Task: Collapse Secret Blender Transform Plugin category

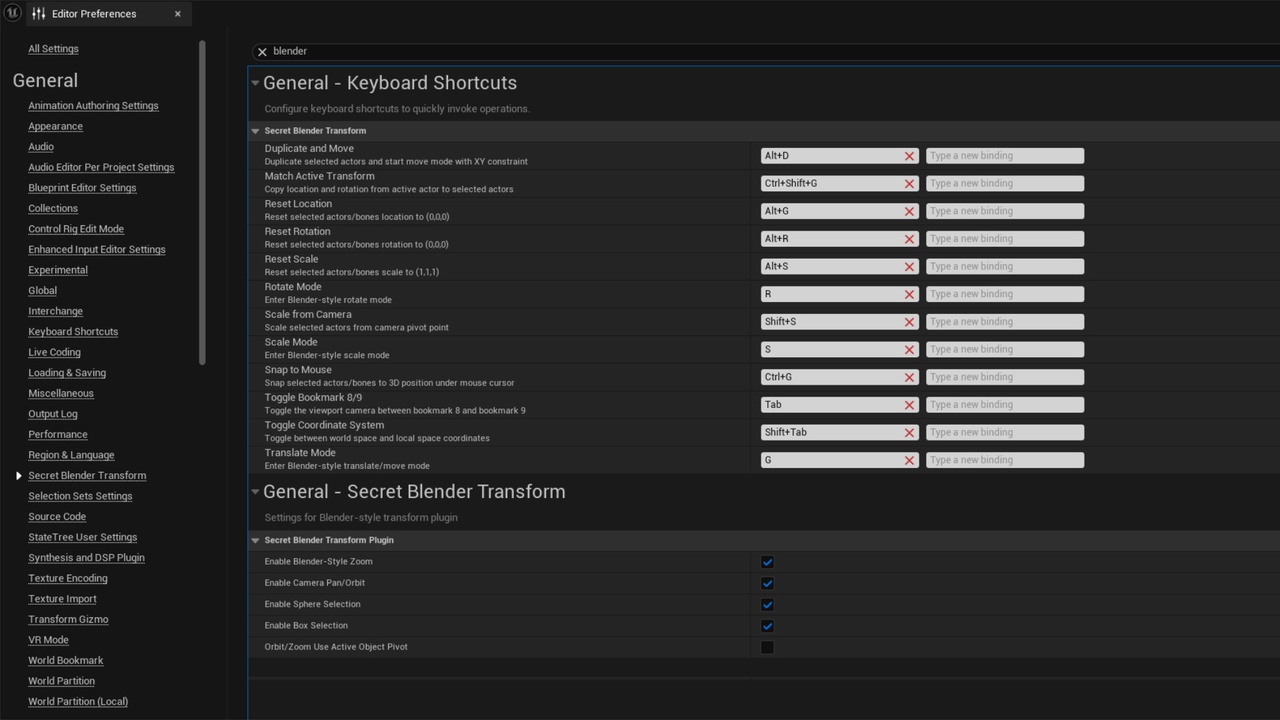Action: click(x=255, y=540)
